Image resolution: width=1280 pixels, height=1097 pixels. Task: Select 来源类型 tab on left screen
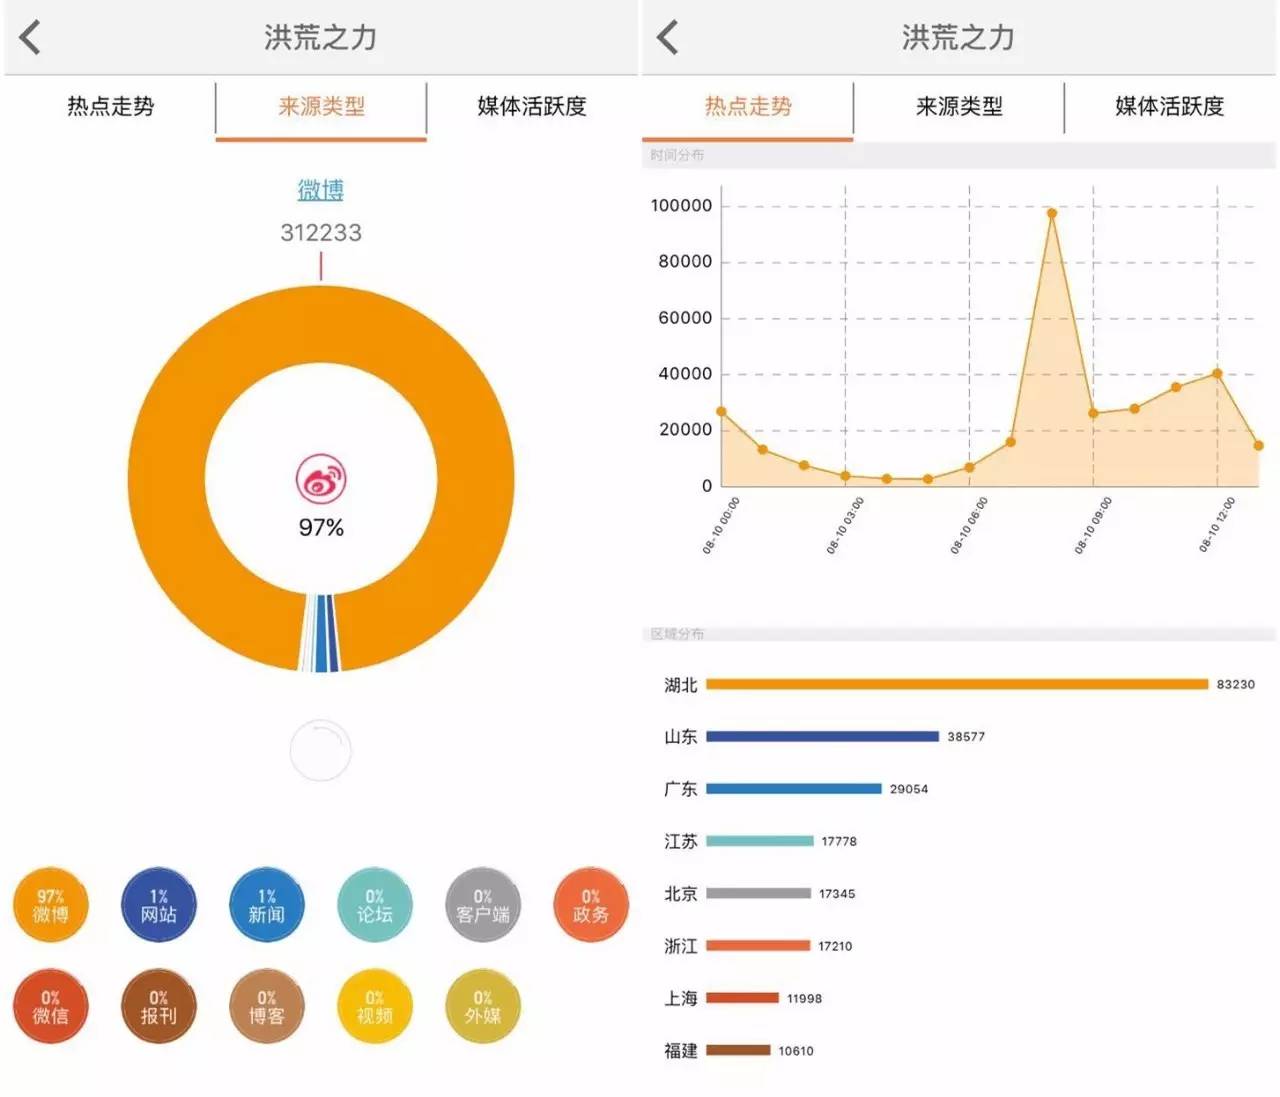tap(321, 106)
